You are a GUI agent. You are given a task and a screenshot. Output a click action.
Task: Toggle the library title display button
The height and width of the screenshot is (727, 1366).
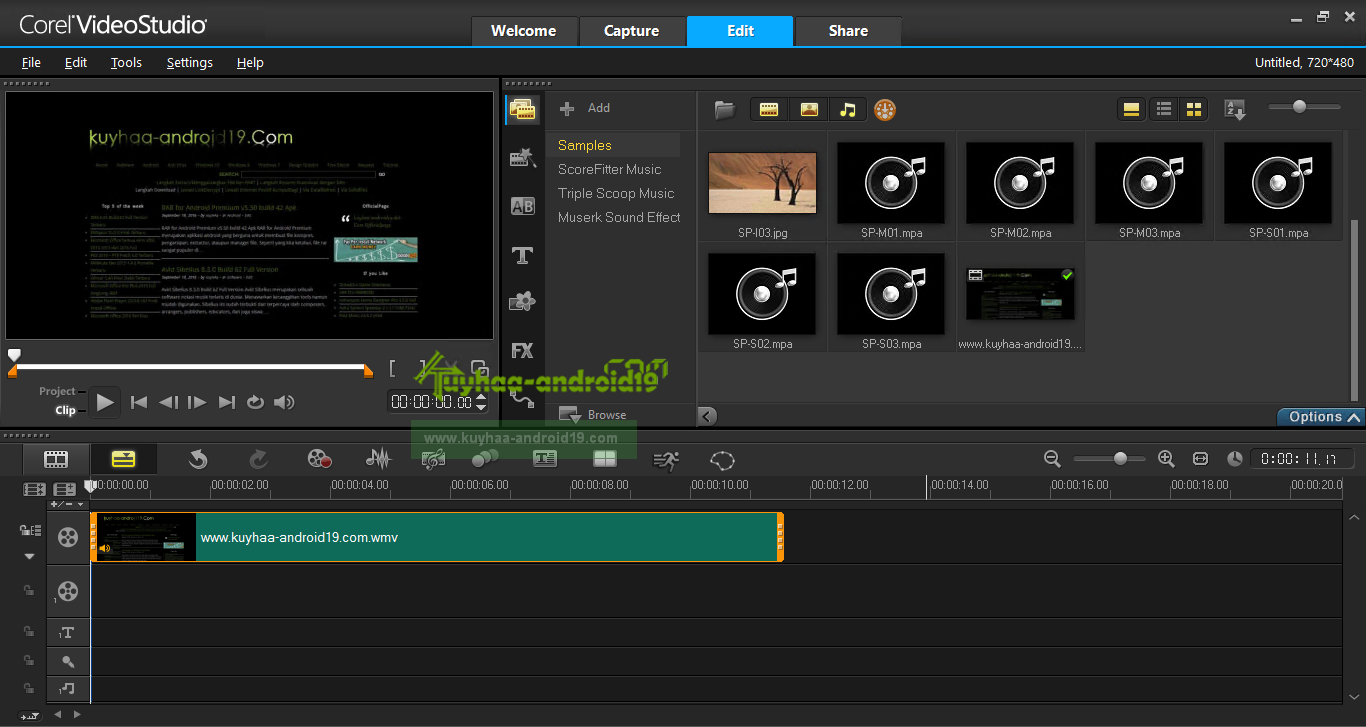(x=1131, y=109)
